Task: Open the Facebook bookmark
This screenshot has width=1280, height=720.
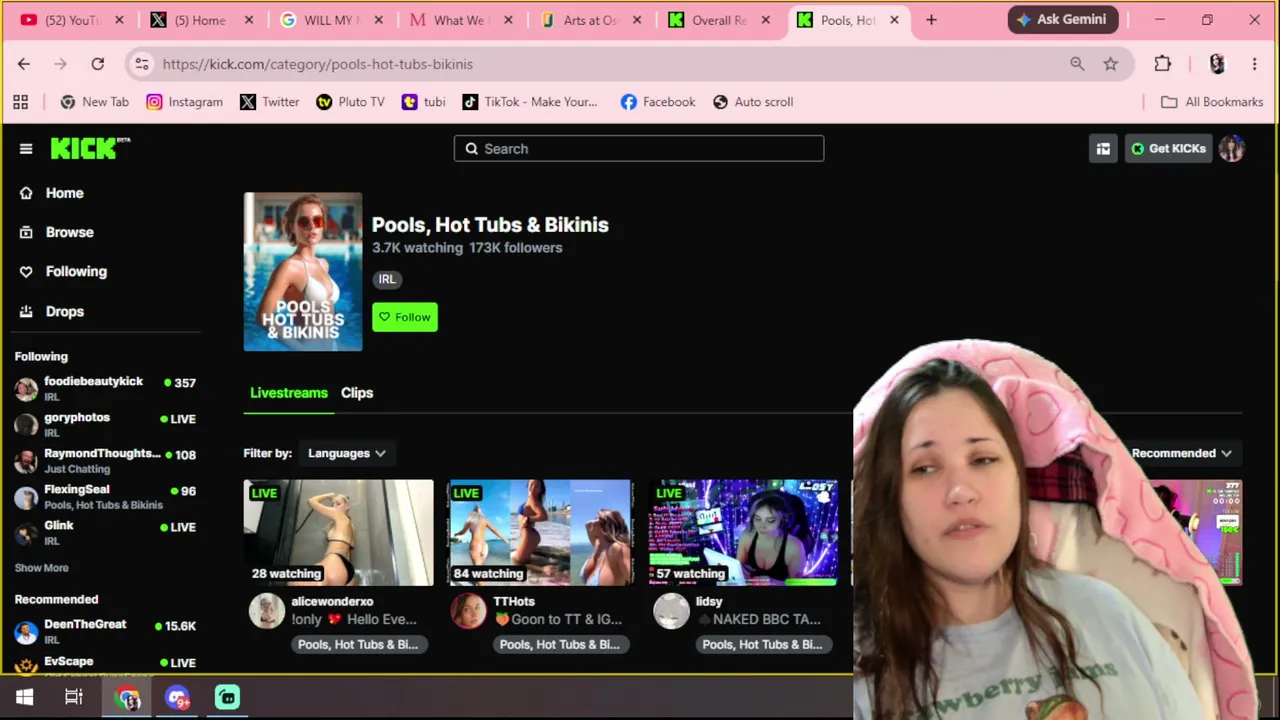Action: click(657, 102)
